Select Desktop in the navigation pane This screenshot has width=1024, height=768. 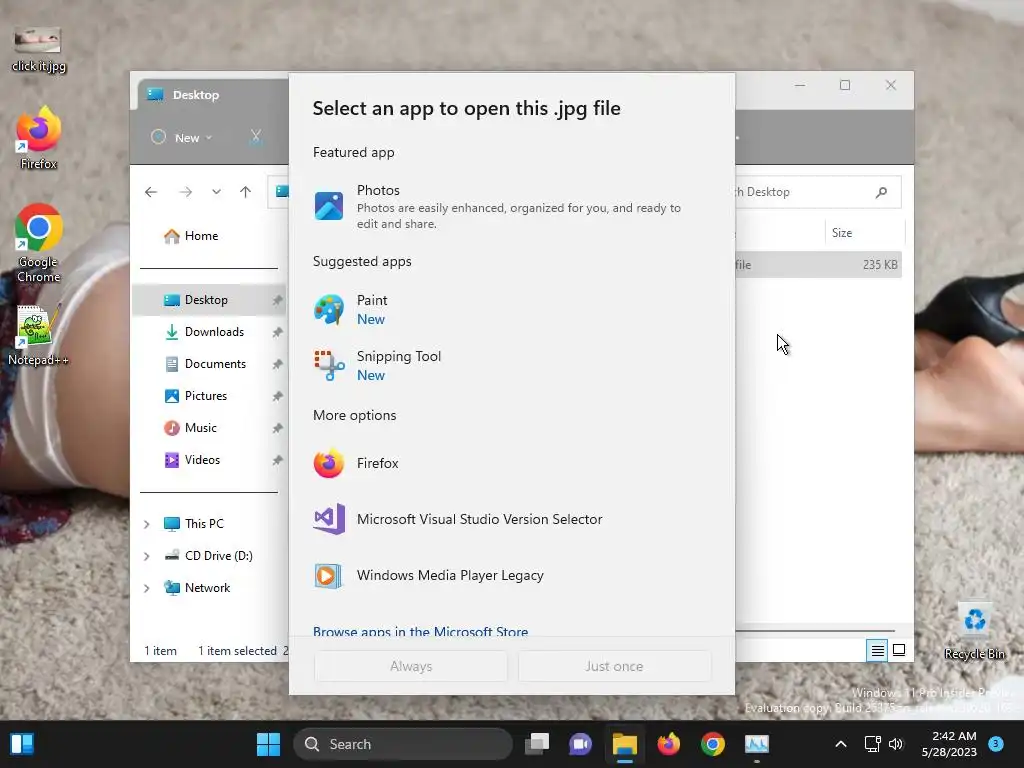(209, 300)
